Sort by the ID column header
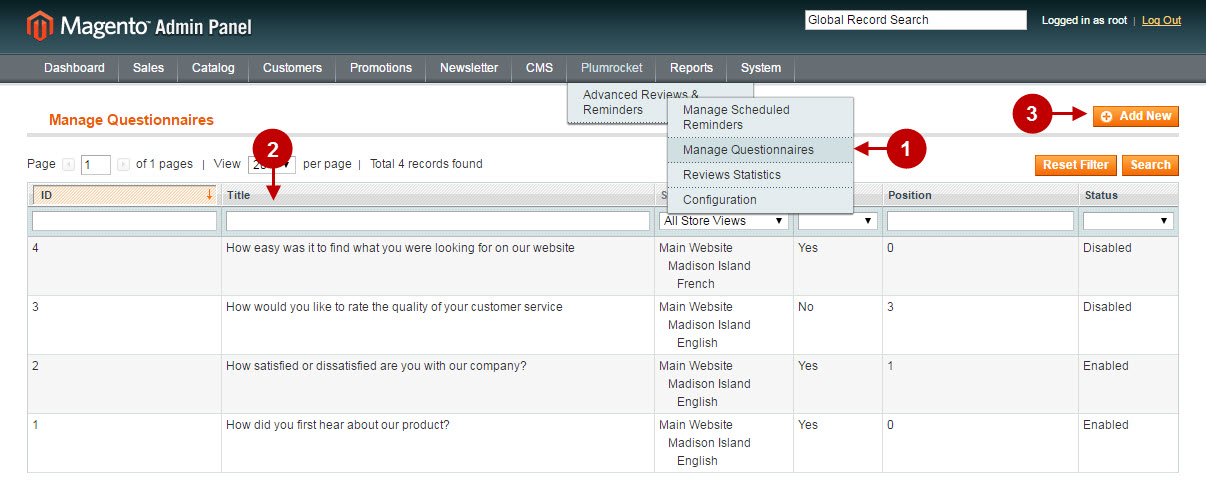Viewport: 1206px width, 483px height. click(x=124, y=195)
